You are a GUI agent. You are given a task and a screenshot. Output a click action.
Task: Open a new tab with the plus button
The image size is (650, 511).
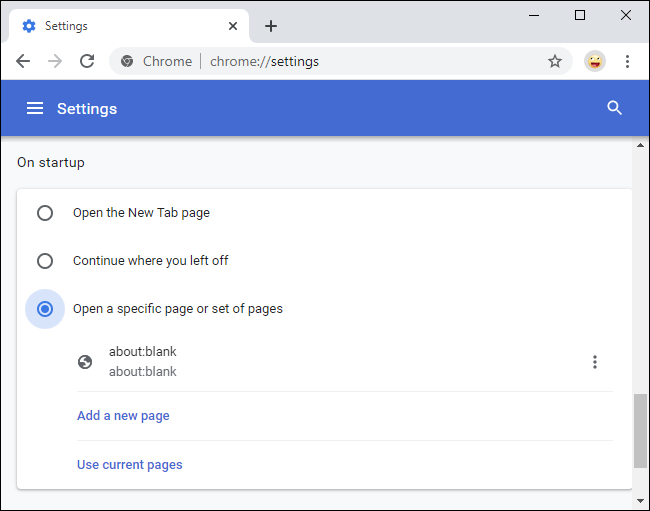click(x=271, y=26)
